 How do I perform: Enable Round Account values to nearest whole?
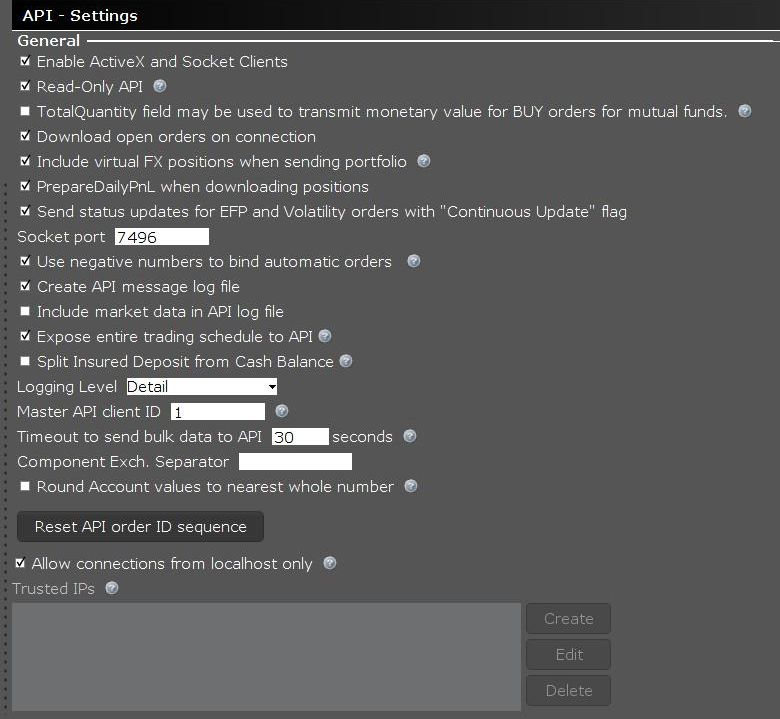click(25, 486)
